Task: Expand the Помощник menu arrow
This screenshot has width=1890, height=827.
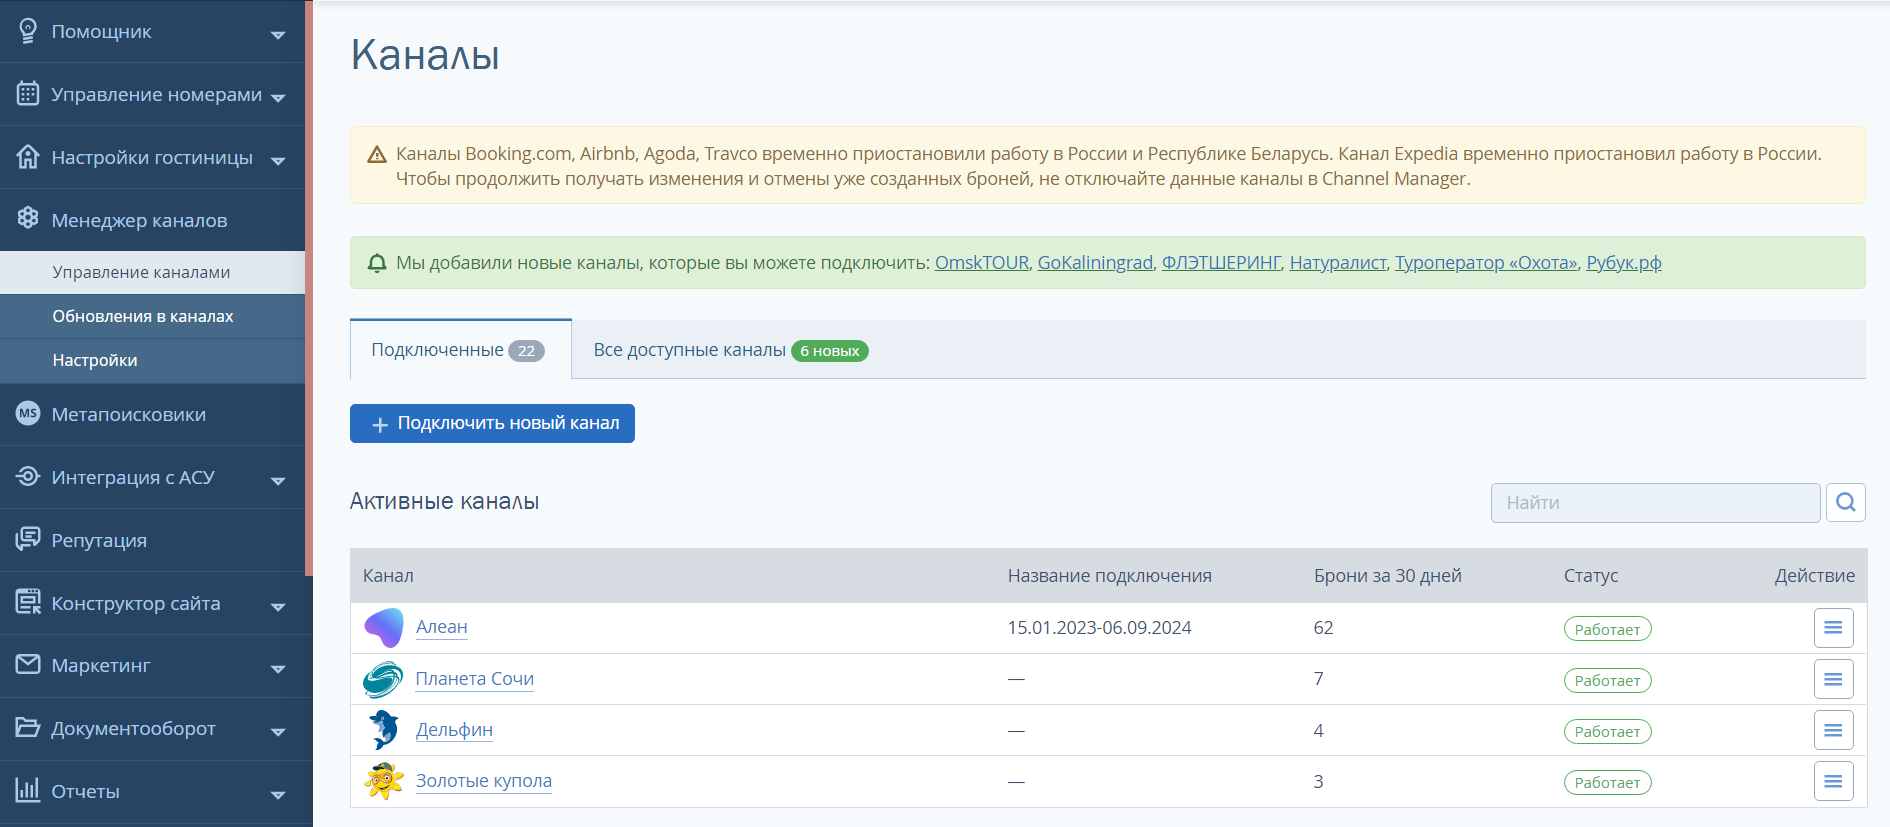Action: coord(278,34)
